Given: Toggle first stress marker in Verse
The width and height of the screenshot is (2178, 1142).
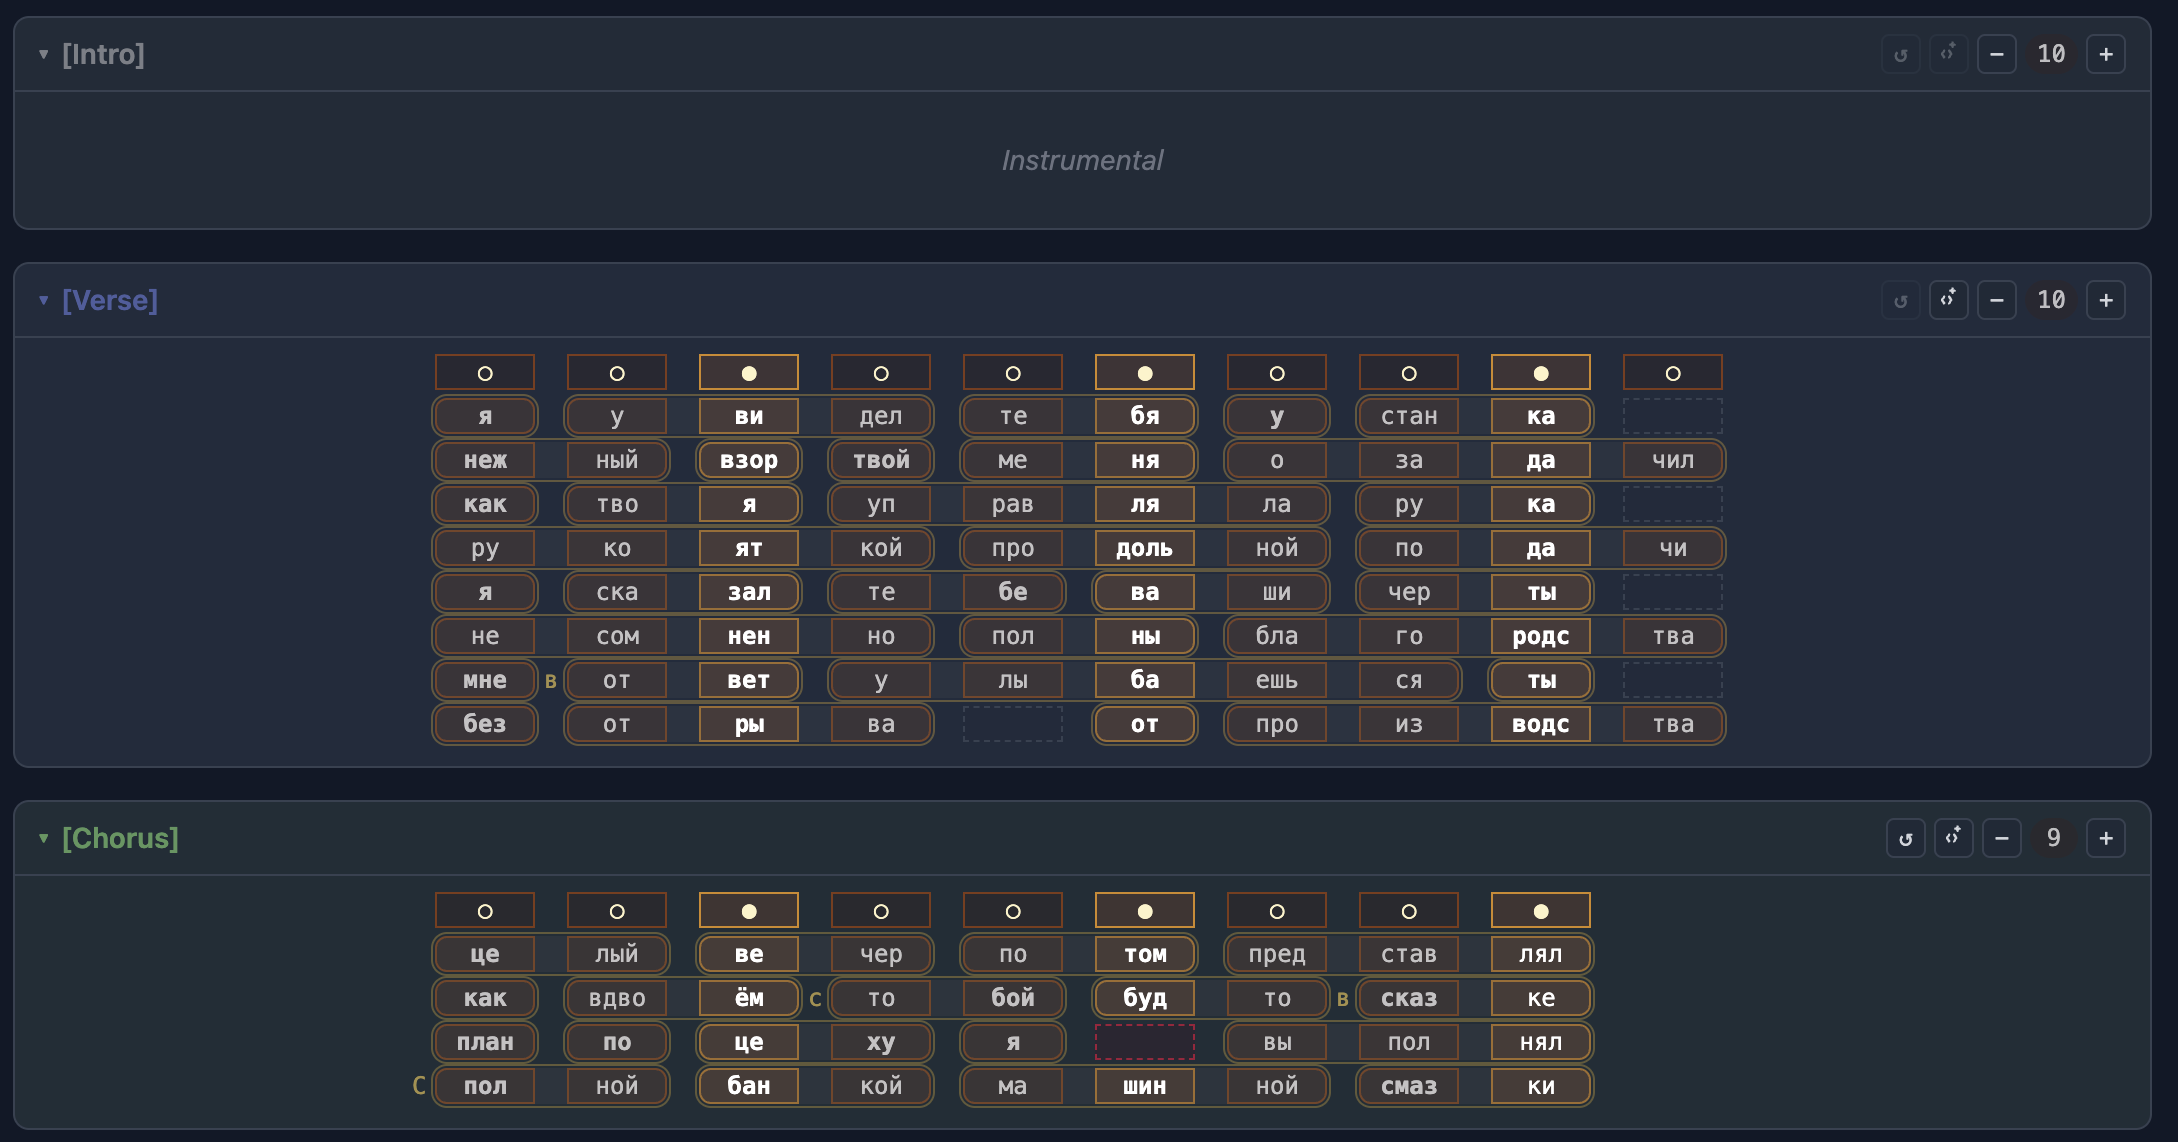Looking at the screenshot, I should coord(485,373).
